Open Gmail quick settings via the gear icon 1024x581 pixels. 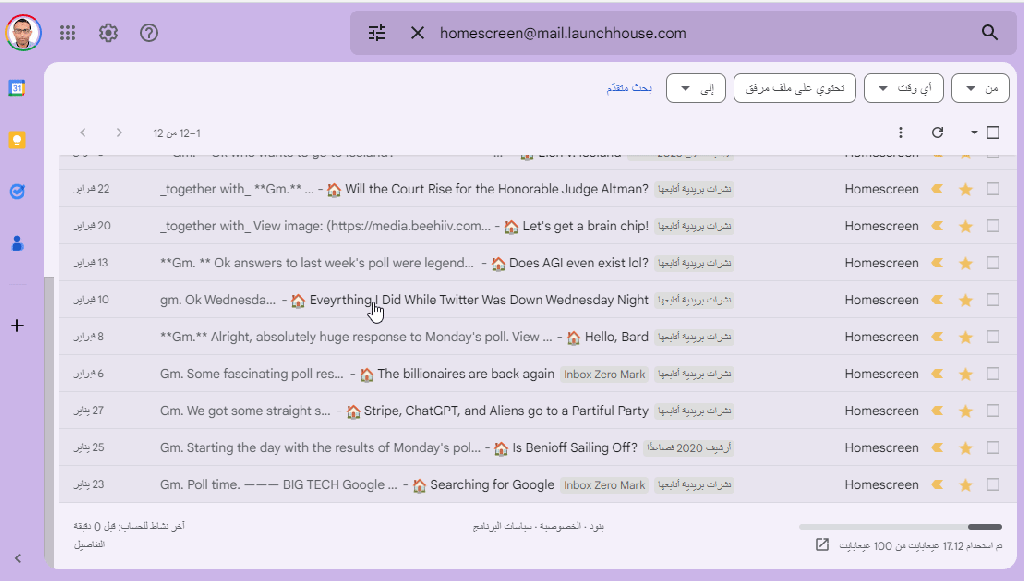pos(108,32)
